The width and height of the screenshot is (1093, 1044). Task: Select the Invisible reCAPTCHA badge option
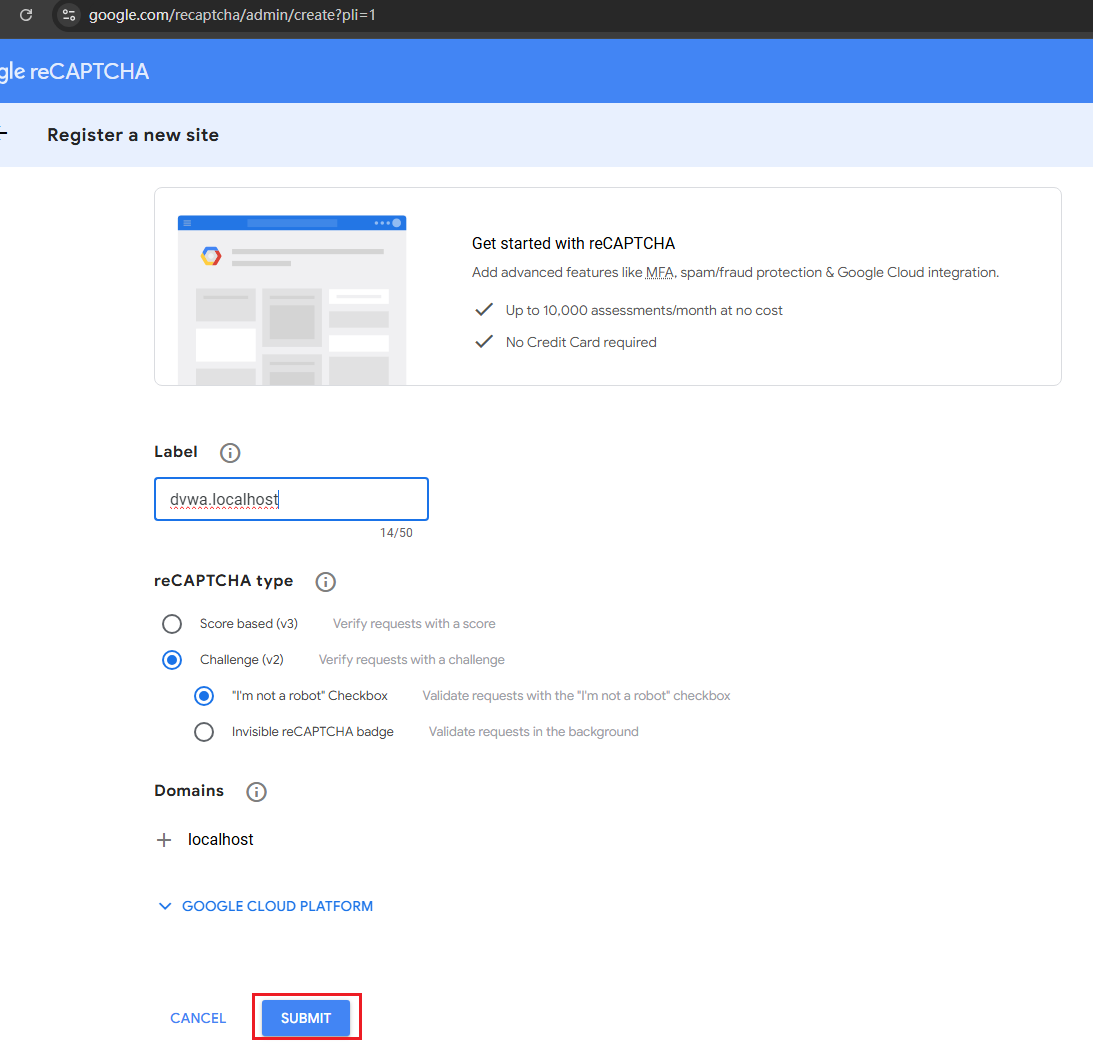pos(204,731)
